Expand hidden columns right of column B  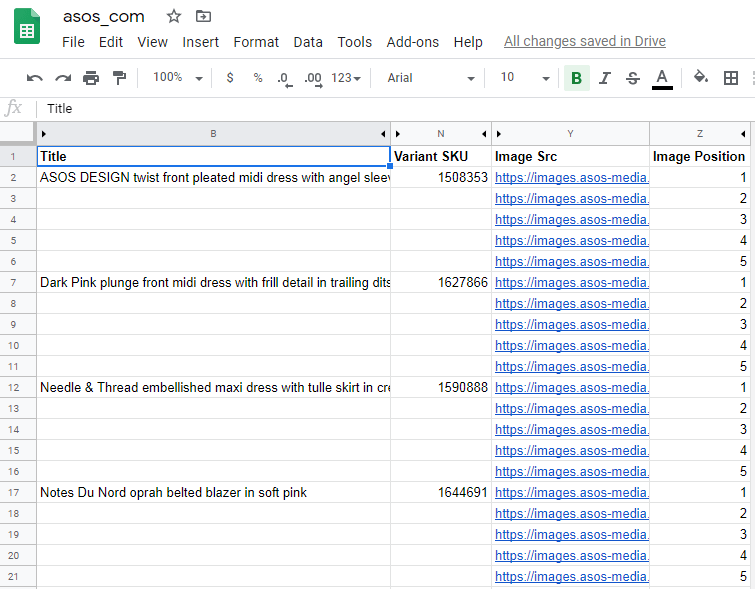coord(383,134)
